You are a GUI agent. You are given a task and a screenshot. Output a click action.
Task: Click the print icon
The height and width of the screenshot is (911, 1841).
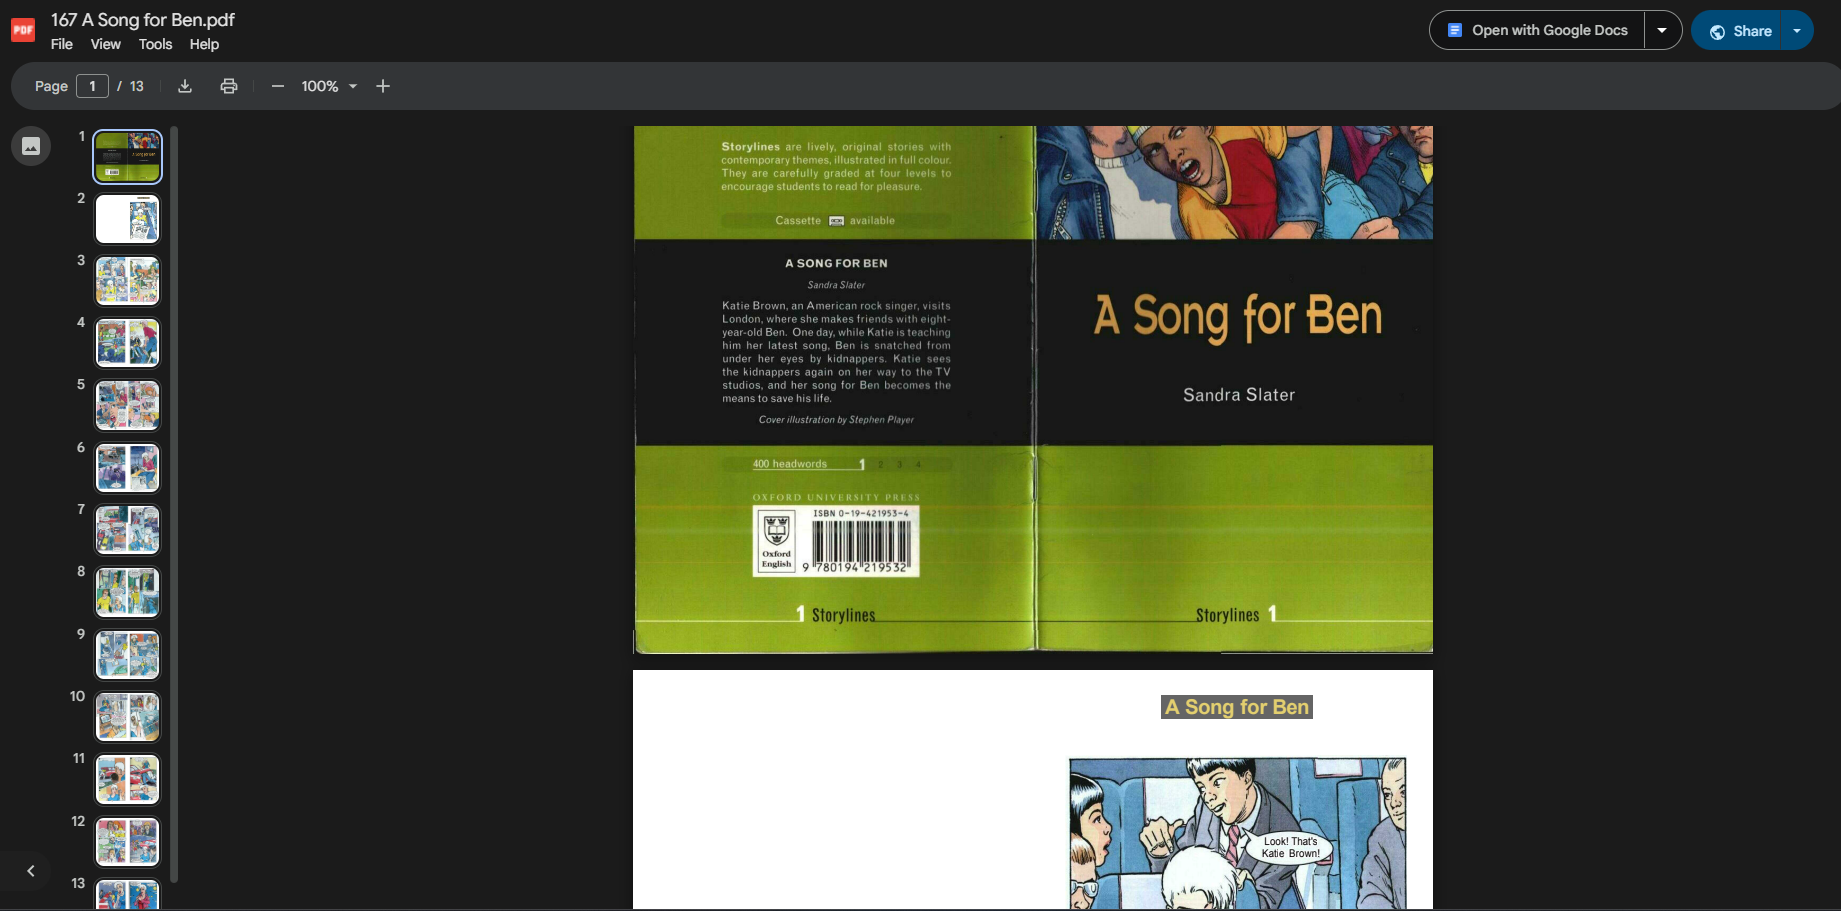[229, 86]
